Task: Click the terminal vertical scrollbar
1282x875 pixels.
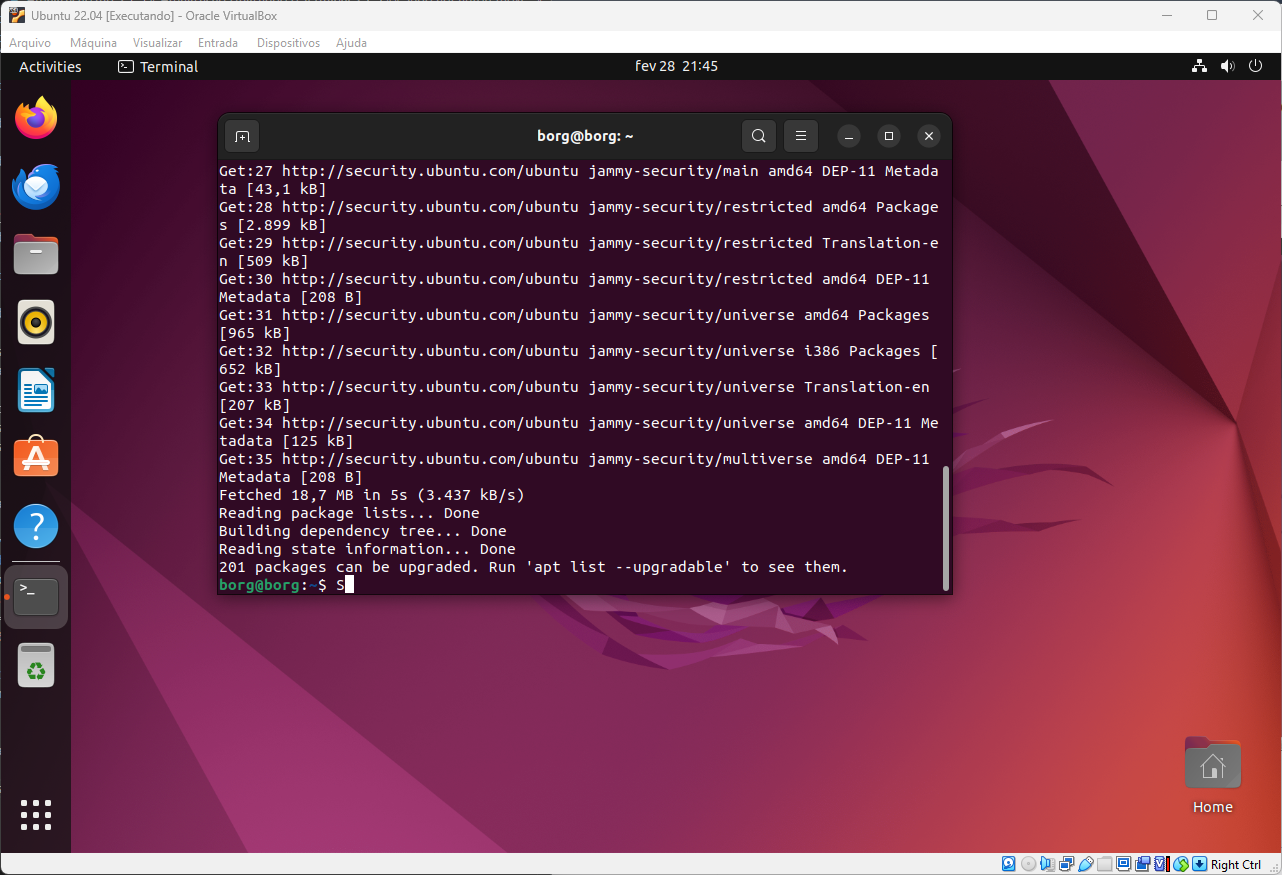Action: click(x=945, y=530)
